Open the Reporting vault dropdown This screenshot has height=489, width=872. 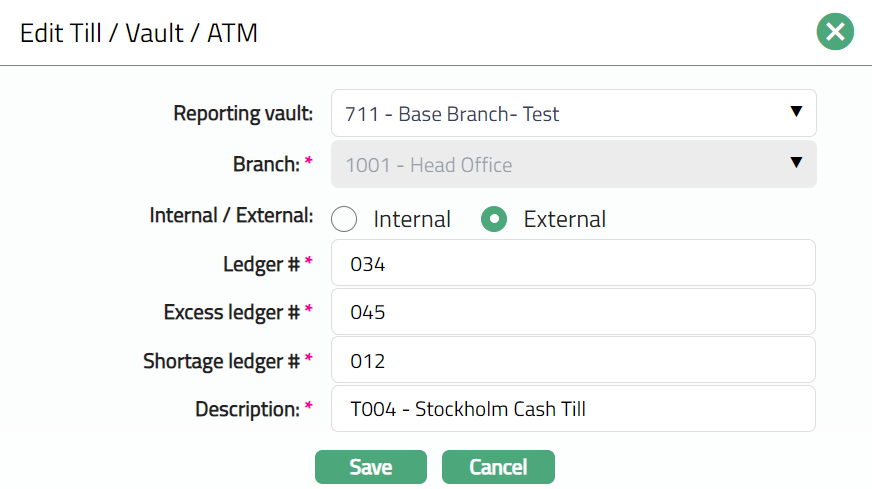[573, 113]
